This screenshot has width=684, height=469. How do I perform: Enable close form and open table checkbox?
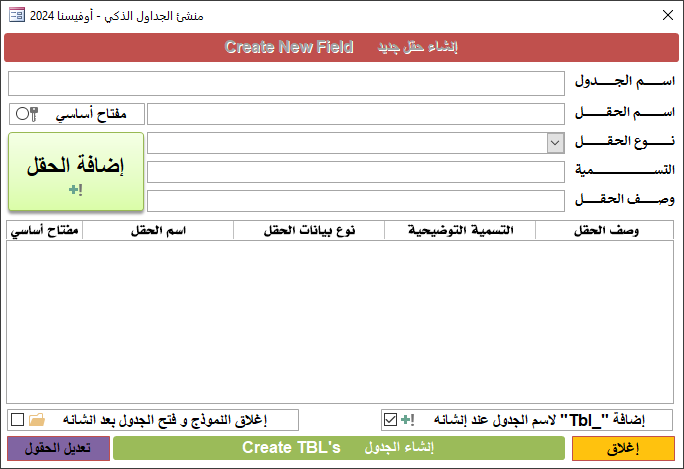tap(17, 419)
